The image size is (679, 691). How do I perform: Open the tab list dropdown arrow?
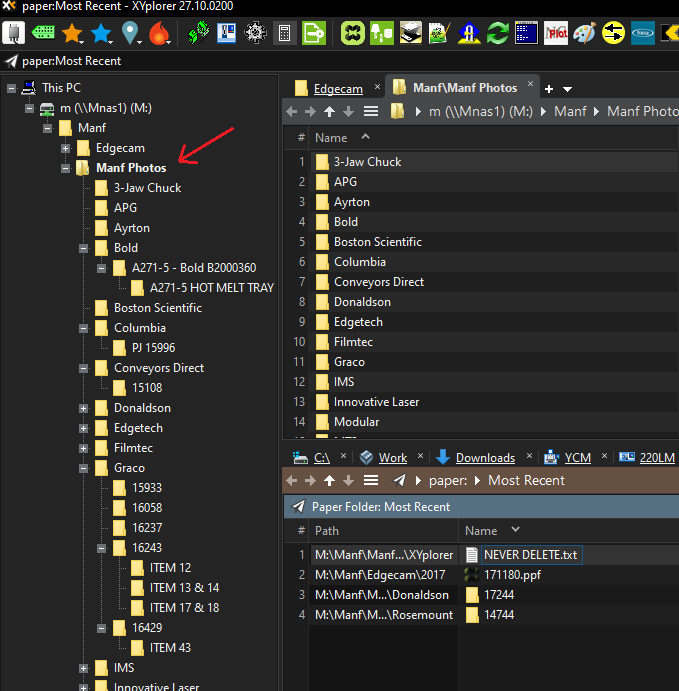pos(567,88)
